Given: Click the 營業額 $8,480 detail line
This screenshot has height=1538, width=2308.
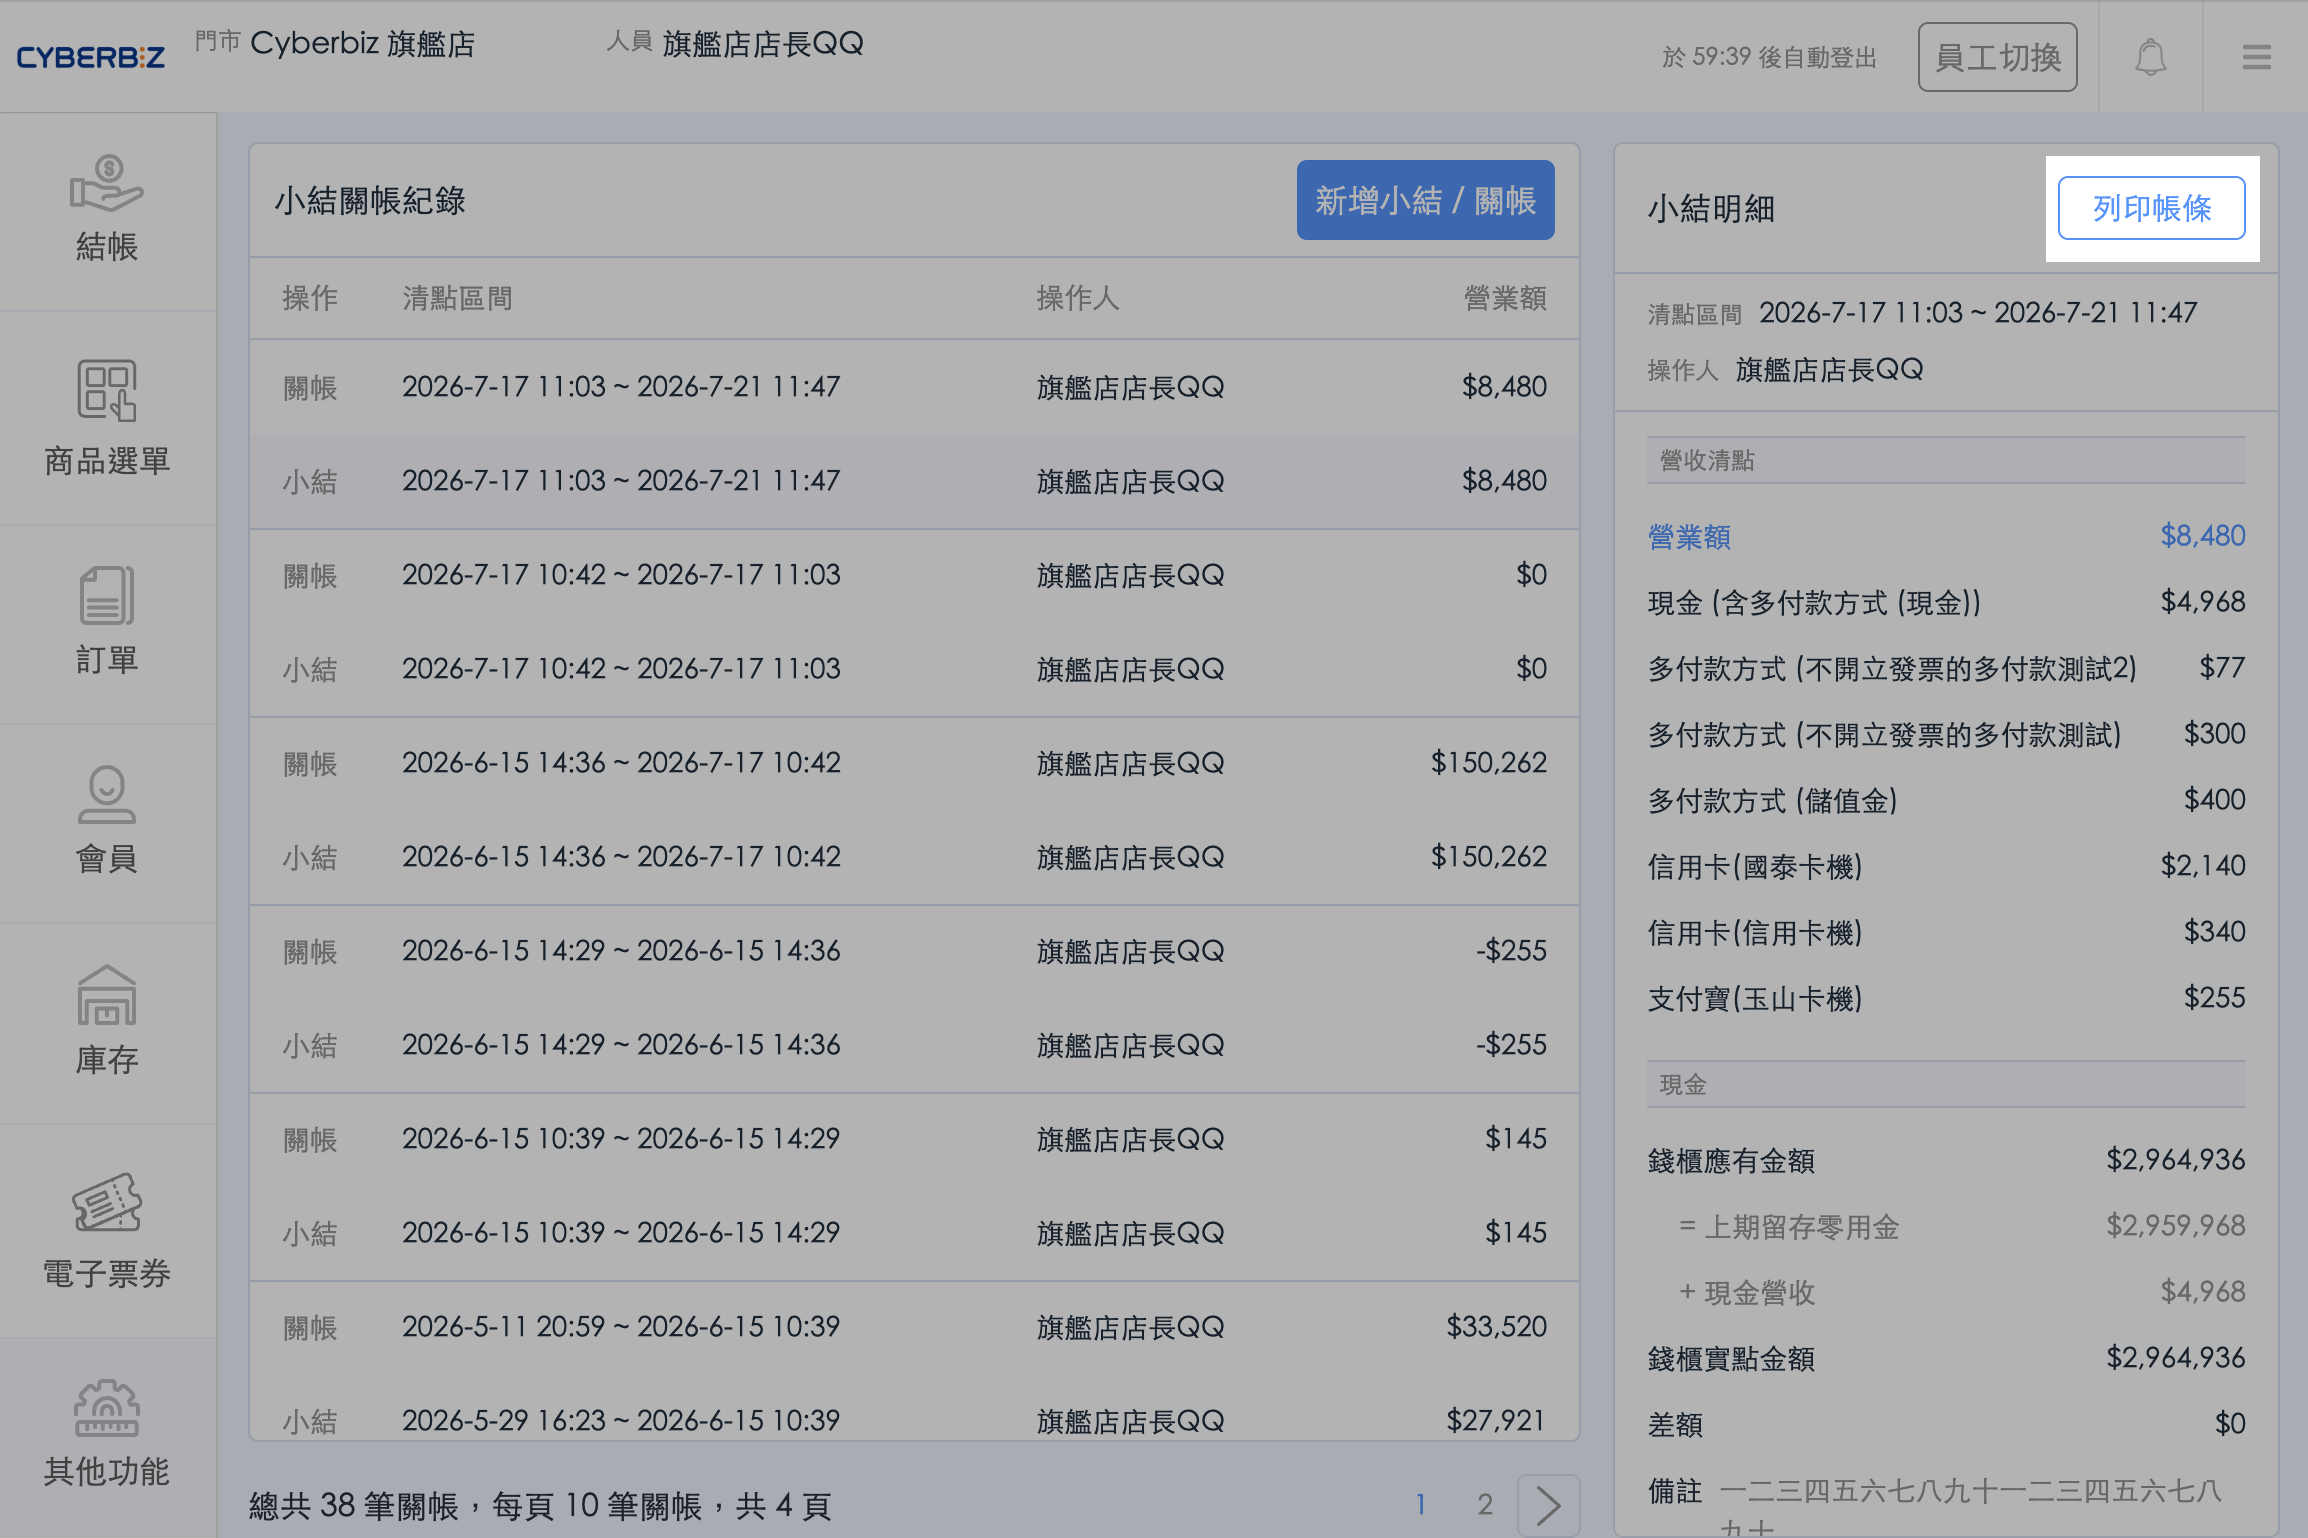Looking at the screenshot, I should [x=1946, y=536].
